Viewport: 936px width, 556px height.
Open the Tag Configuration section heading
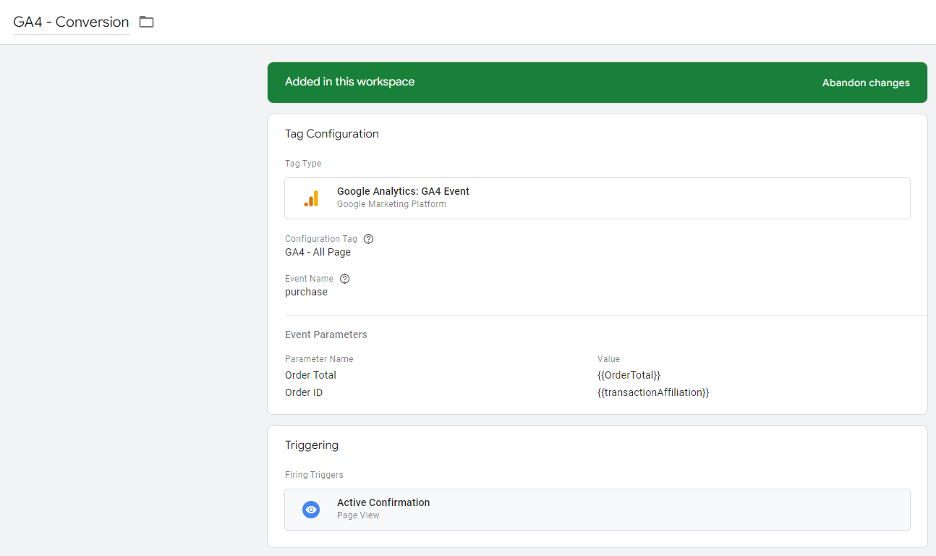click(331, 134)
